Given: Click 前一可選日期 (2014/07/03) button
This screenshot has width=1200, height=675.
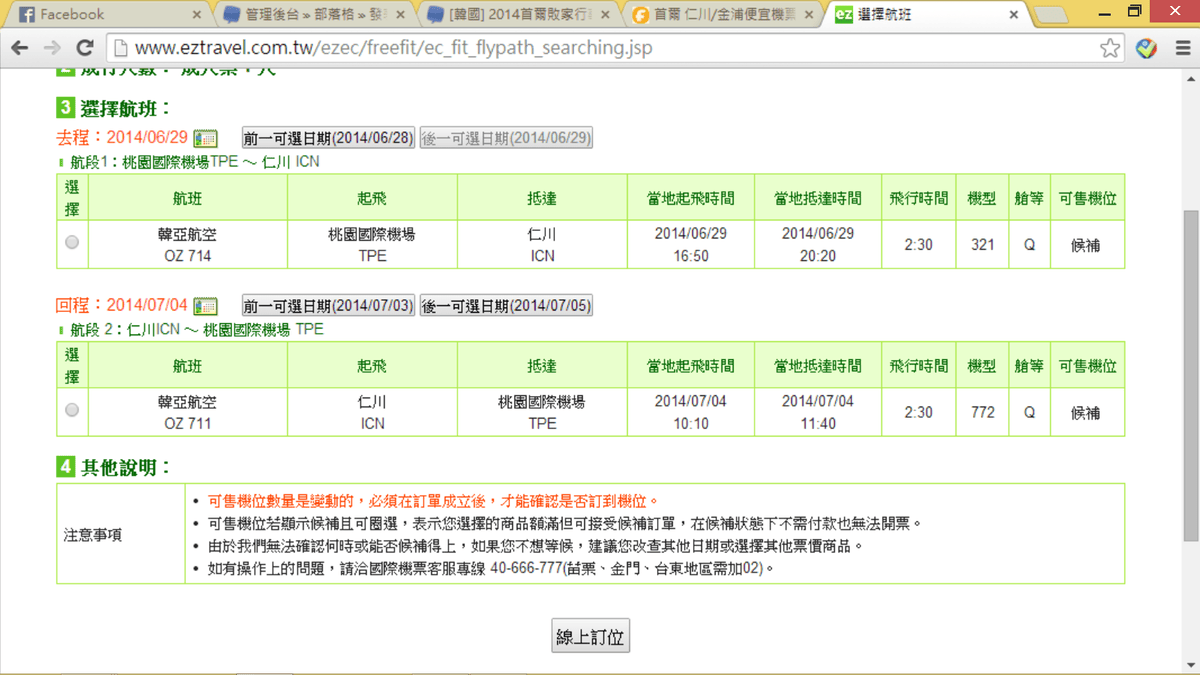Looking at the screenshot, I should [329, 306].
